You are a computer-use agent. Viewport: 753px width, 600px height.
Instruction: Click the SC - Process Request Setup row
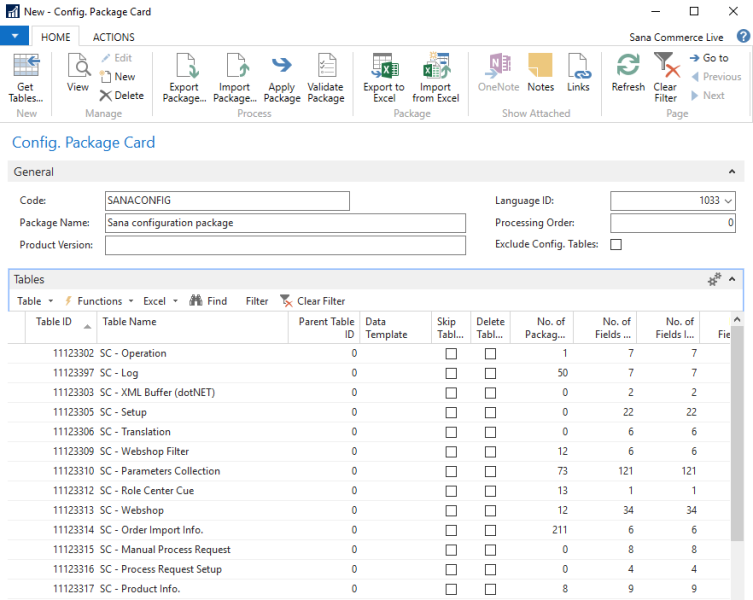(369, 569)
